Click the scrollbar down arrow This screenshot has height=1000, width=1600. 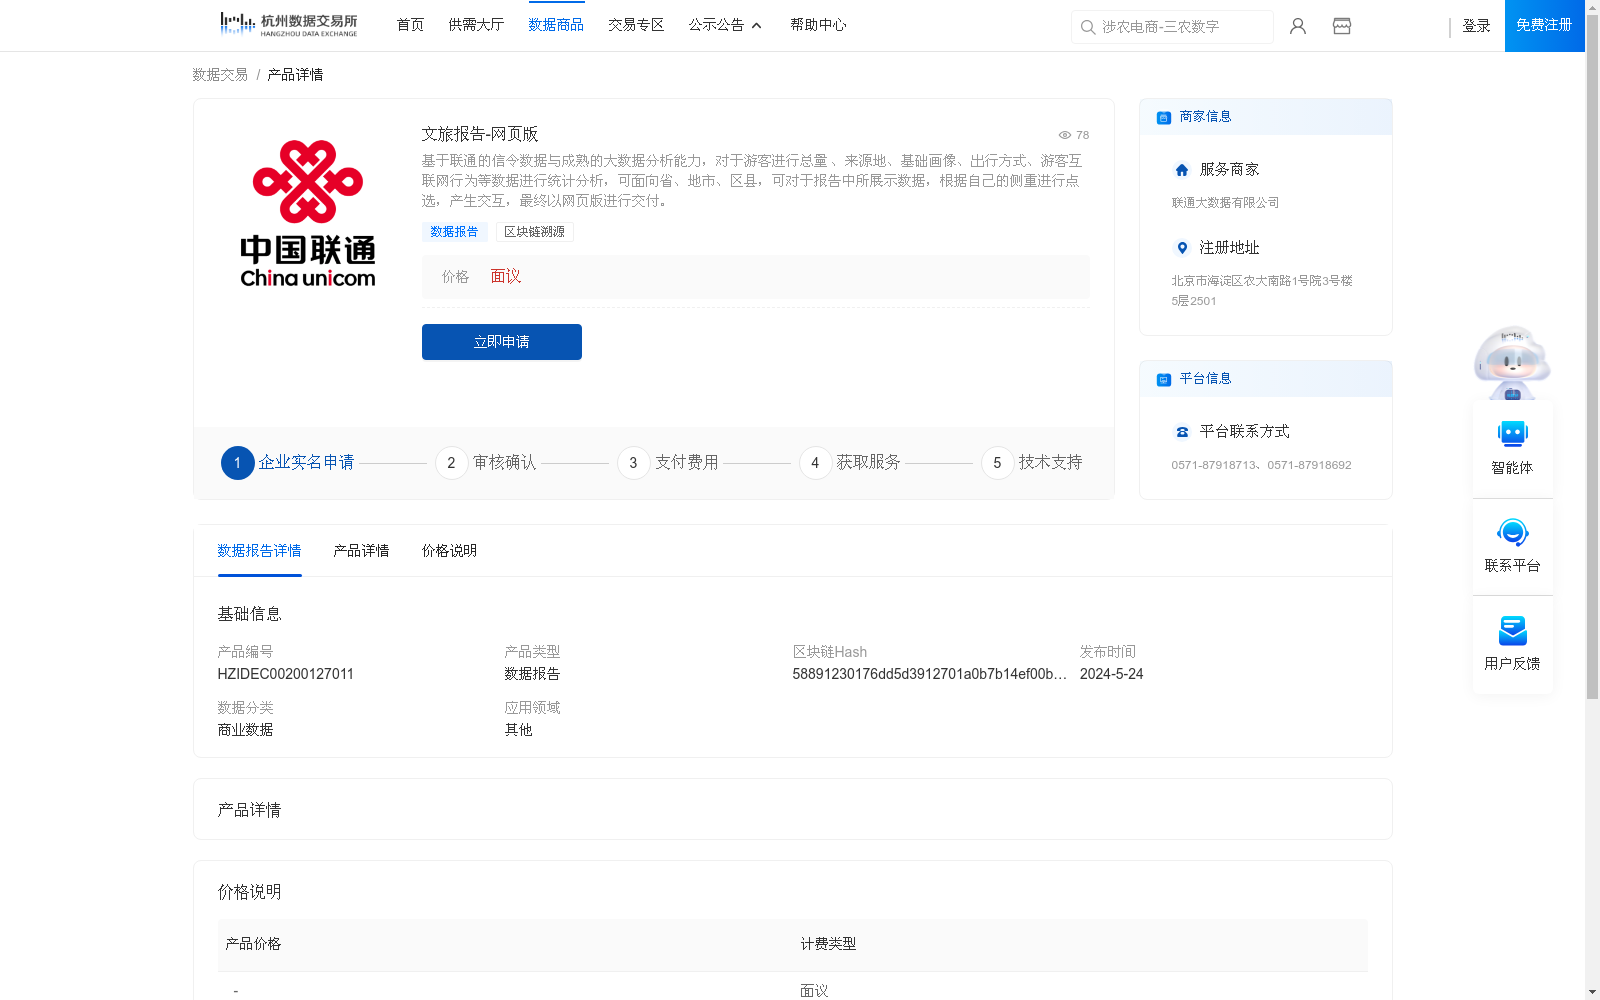tap(1592, 993)
